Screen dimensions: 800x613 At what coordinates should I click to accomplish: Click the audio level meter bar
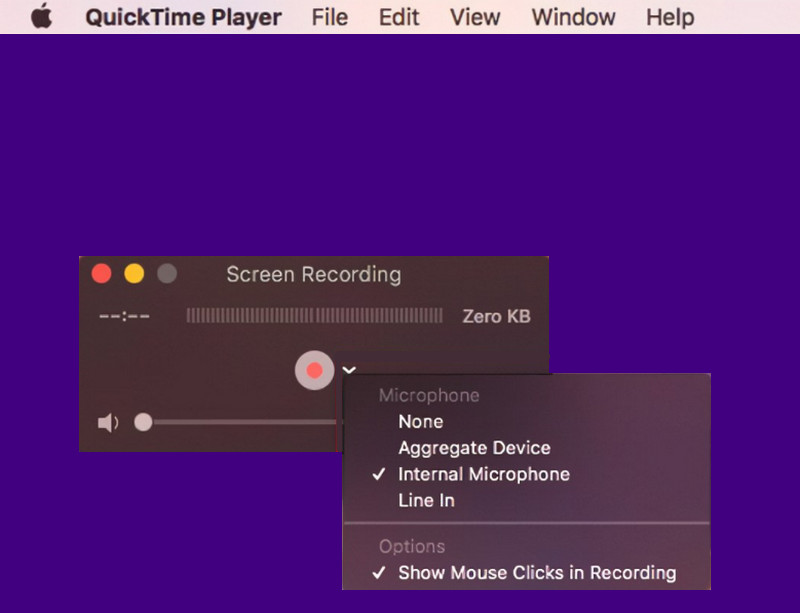click(314, 315)
